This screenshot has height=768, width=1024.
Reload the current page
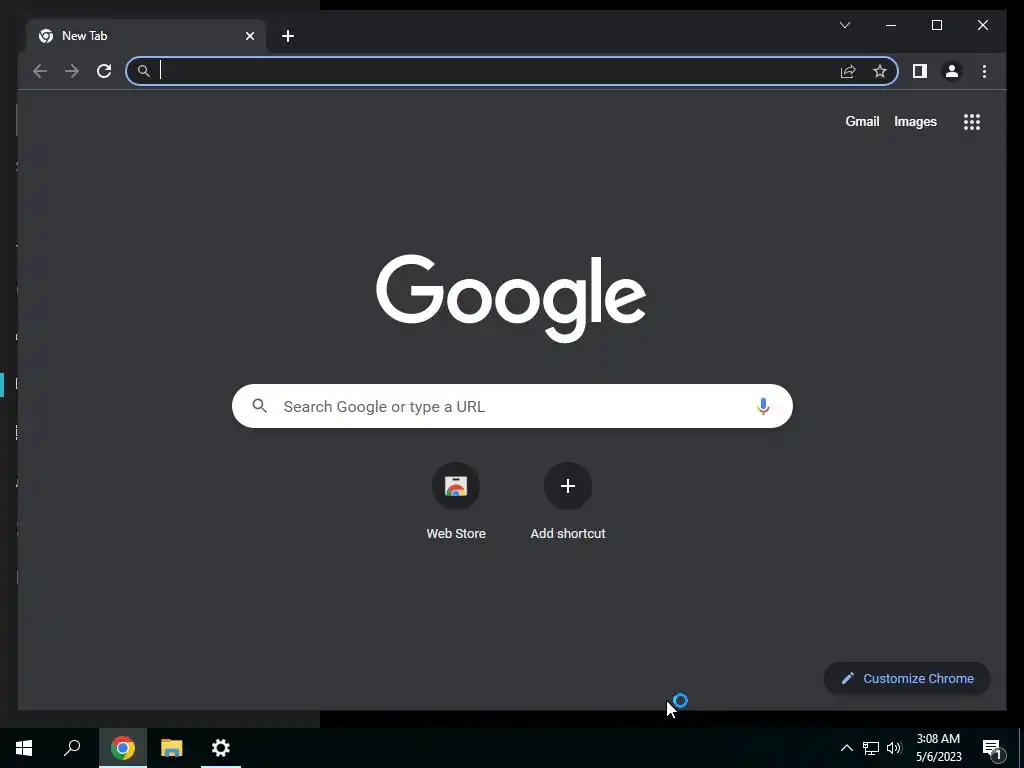pos(104,71)
